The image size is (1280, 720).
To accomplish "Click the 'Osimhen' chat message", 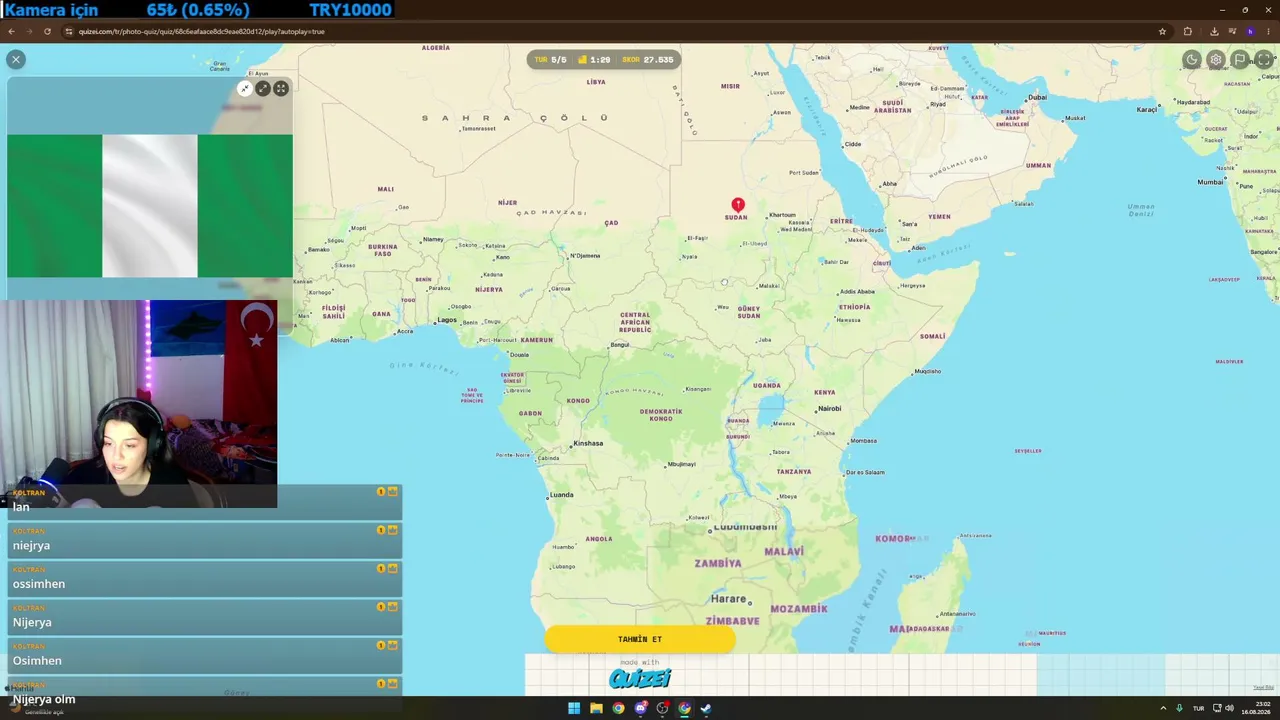I will (x=205, y=656).
